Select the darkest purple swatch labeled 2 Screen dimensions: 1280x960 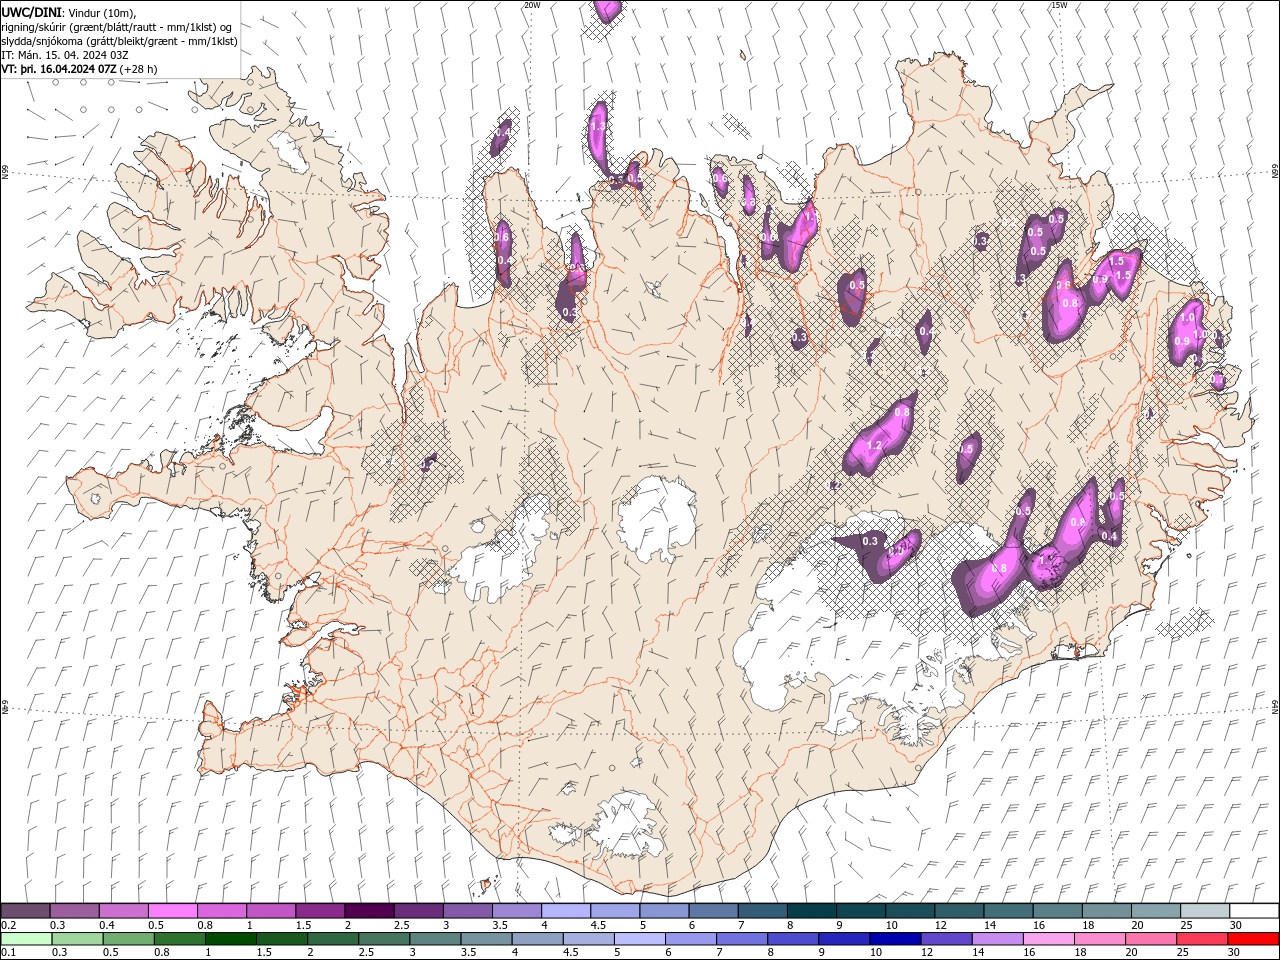(368, 911)
